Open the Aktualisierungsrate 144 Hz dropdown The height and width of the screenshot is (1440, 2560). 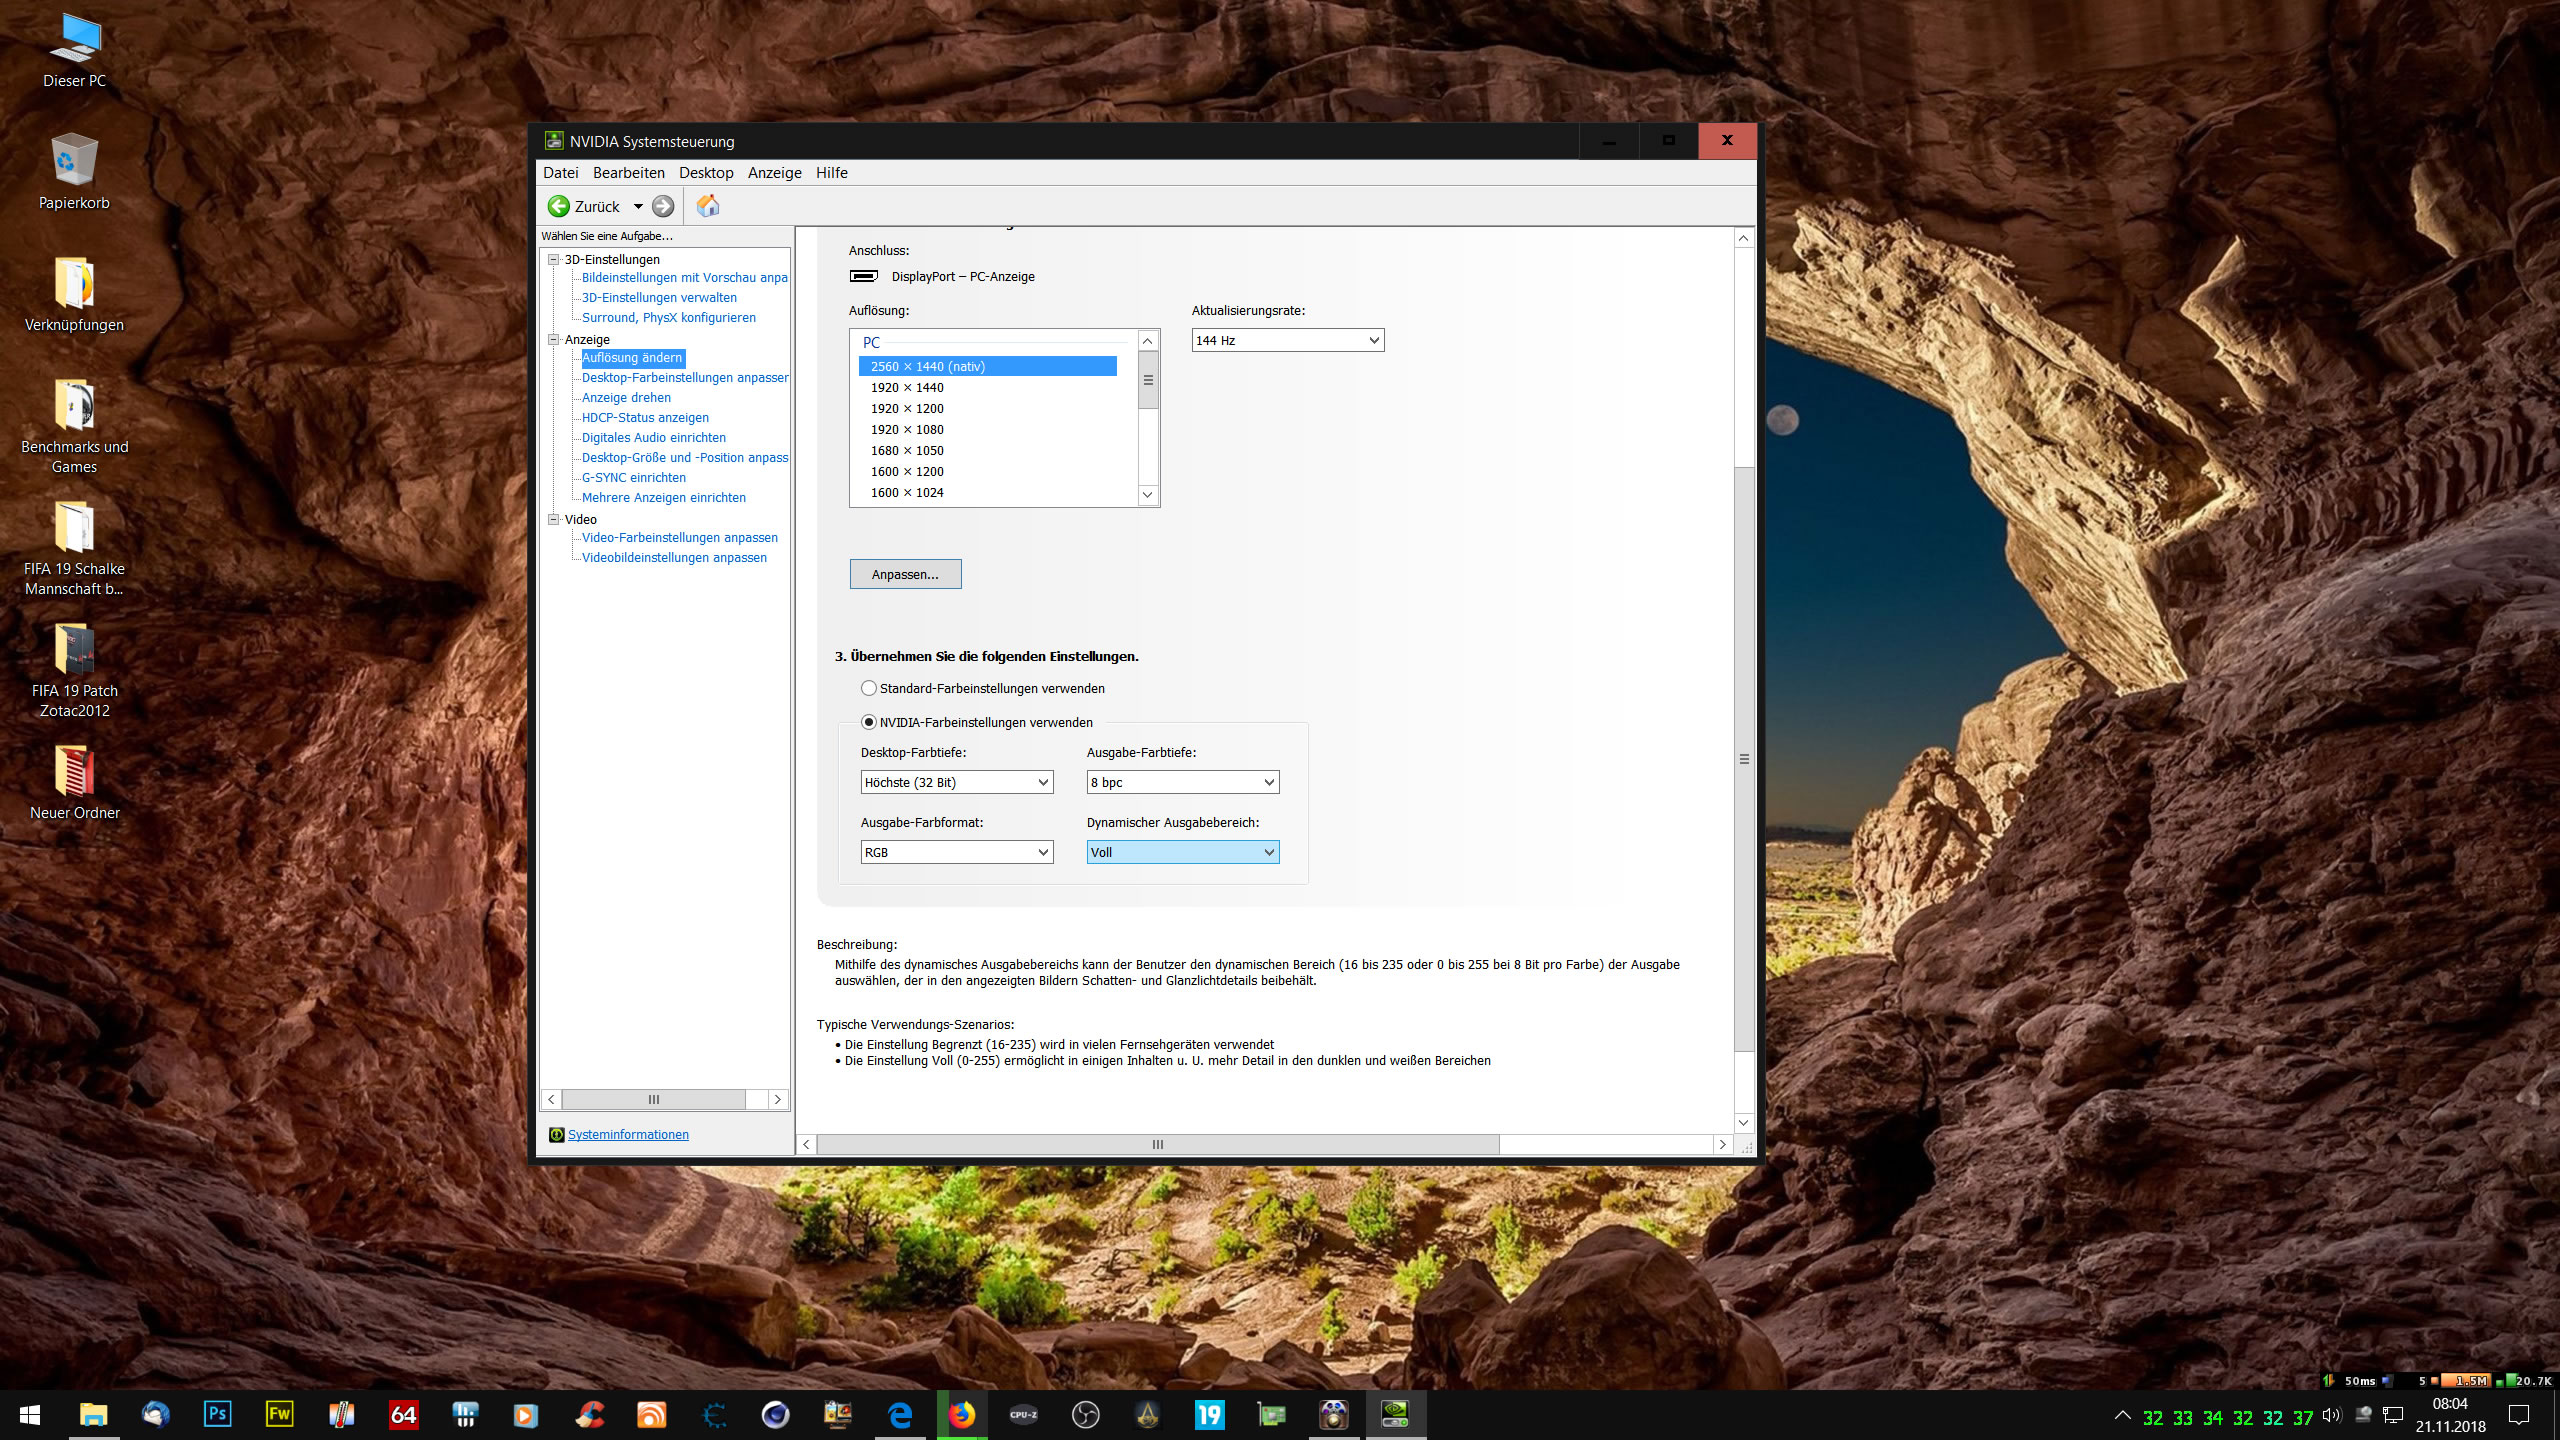pyautogui.click(x=1287, y=340)
